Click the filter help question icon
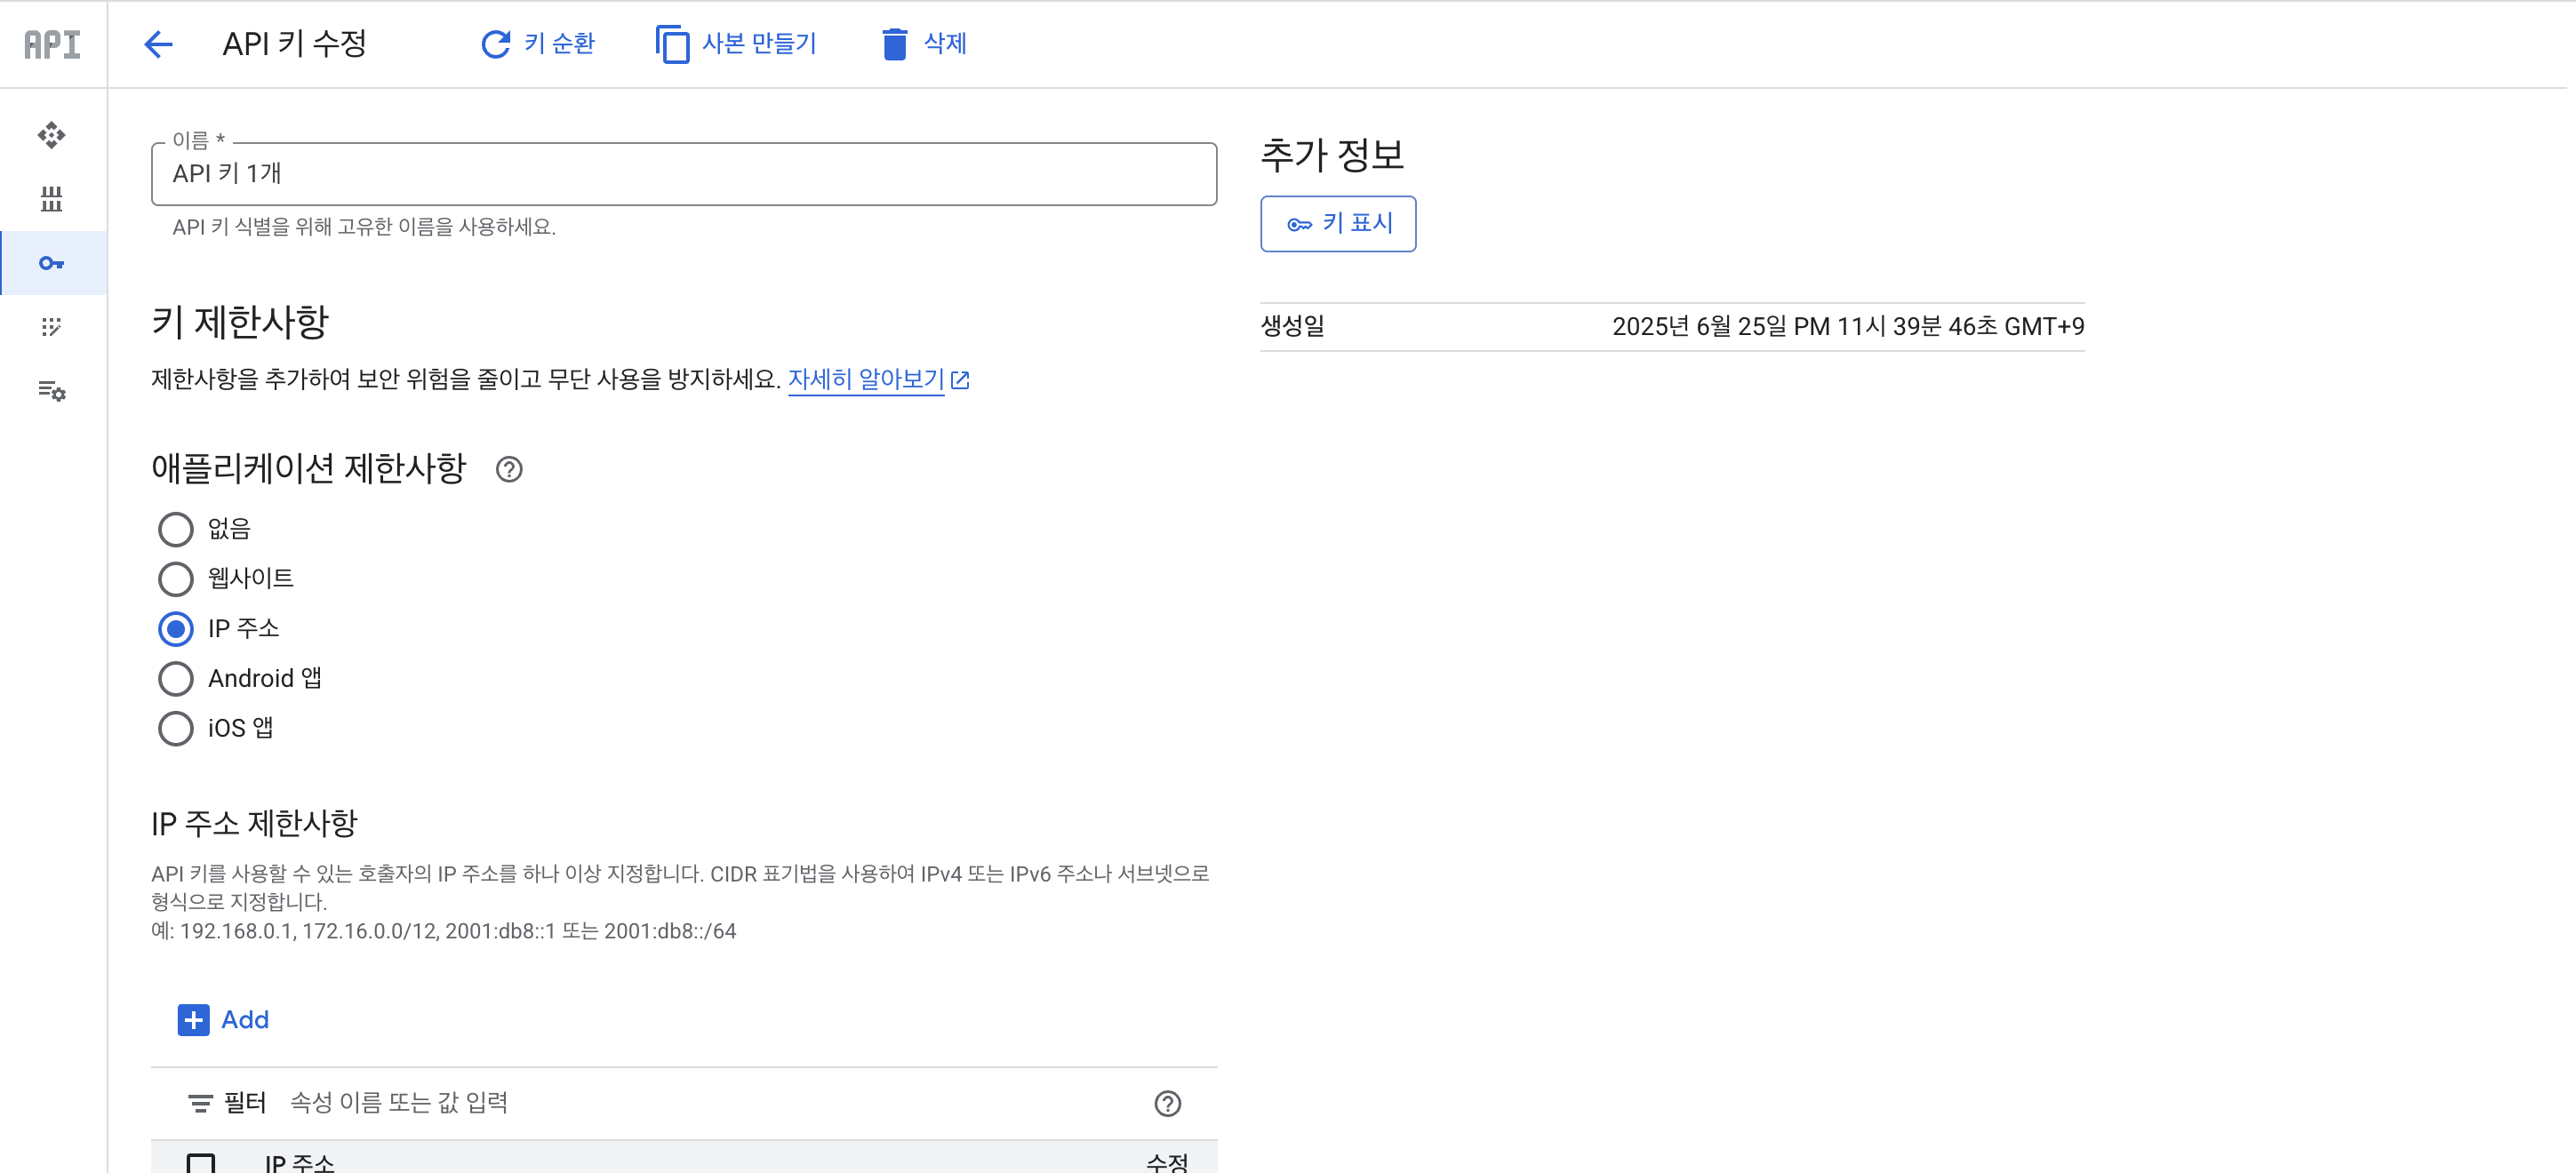Viewport: 2576px width, 1173px height. 1168,1103
